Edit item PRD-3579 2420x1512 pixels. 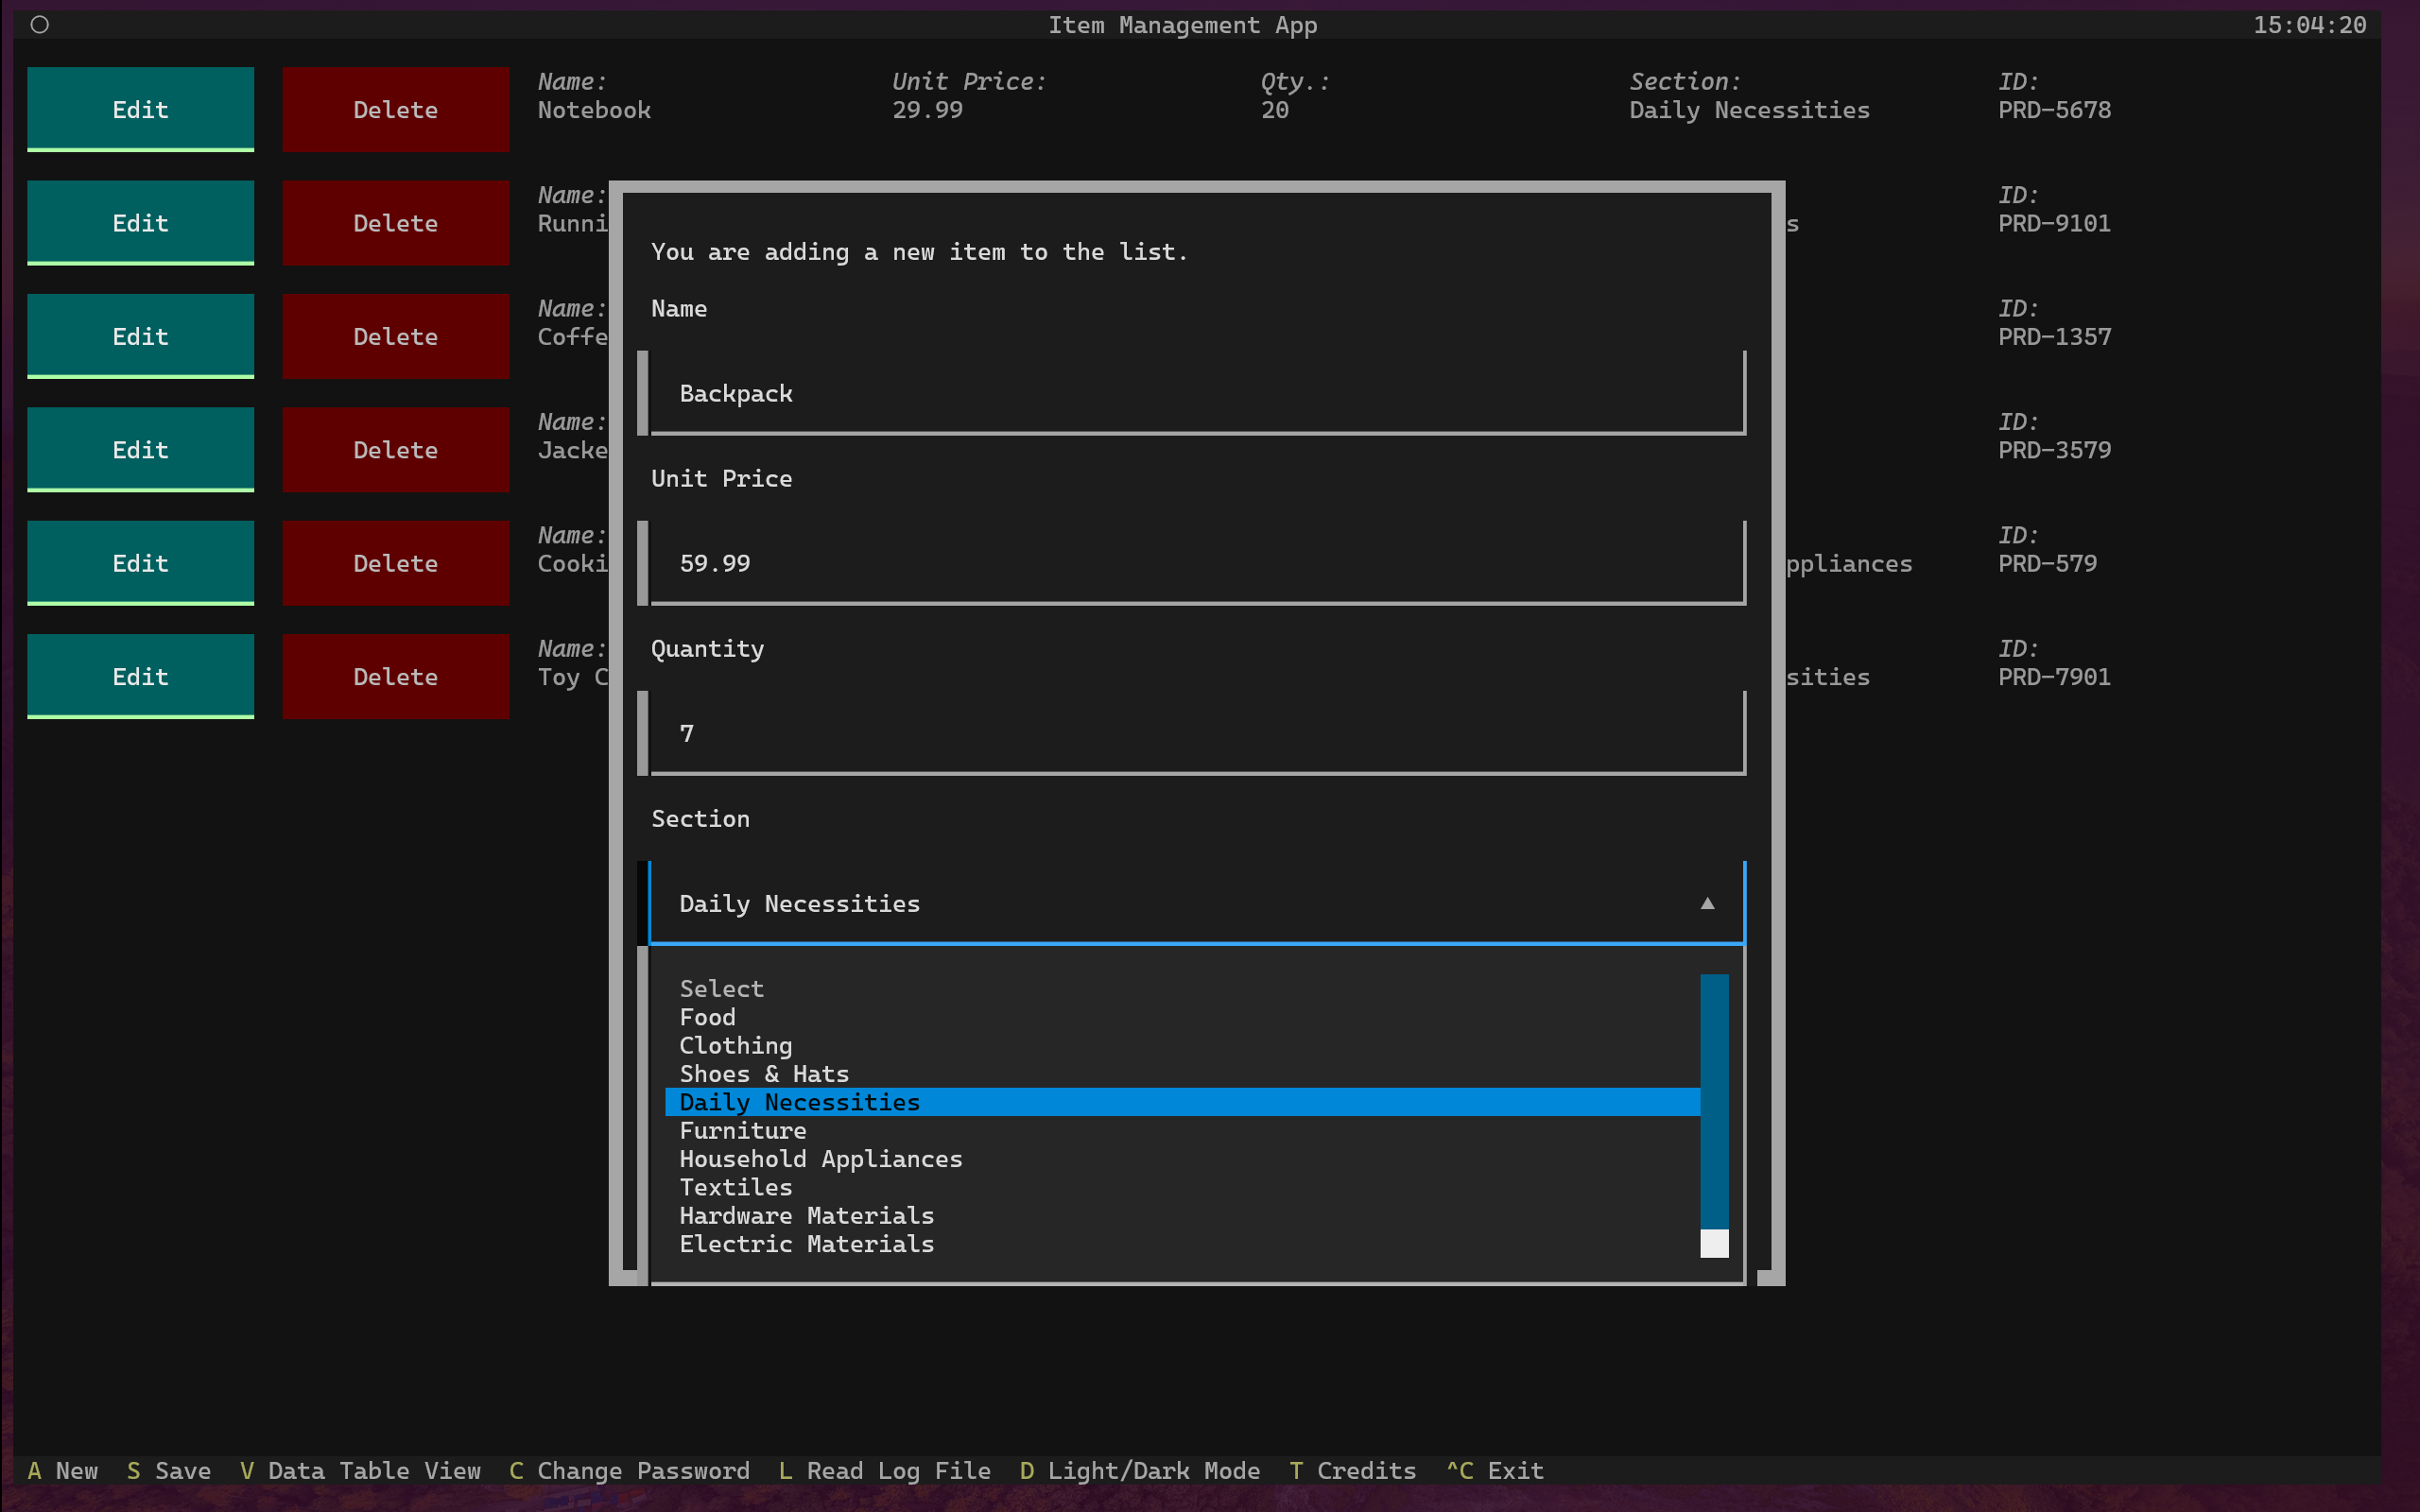click(140, 450)
